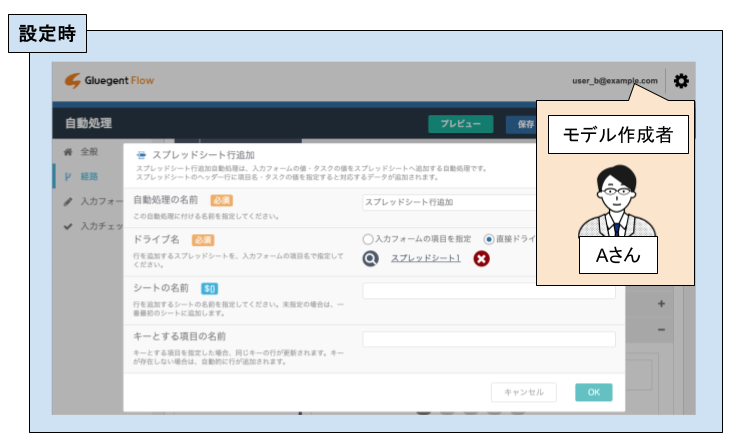Viewport: 732px width, 448px height.
Task: Click the ${} placeholder badge for シートの名前
Action: 209,289
